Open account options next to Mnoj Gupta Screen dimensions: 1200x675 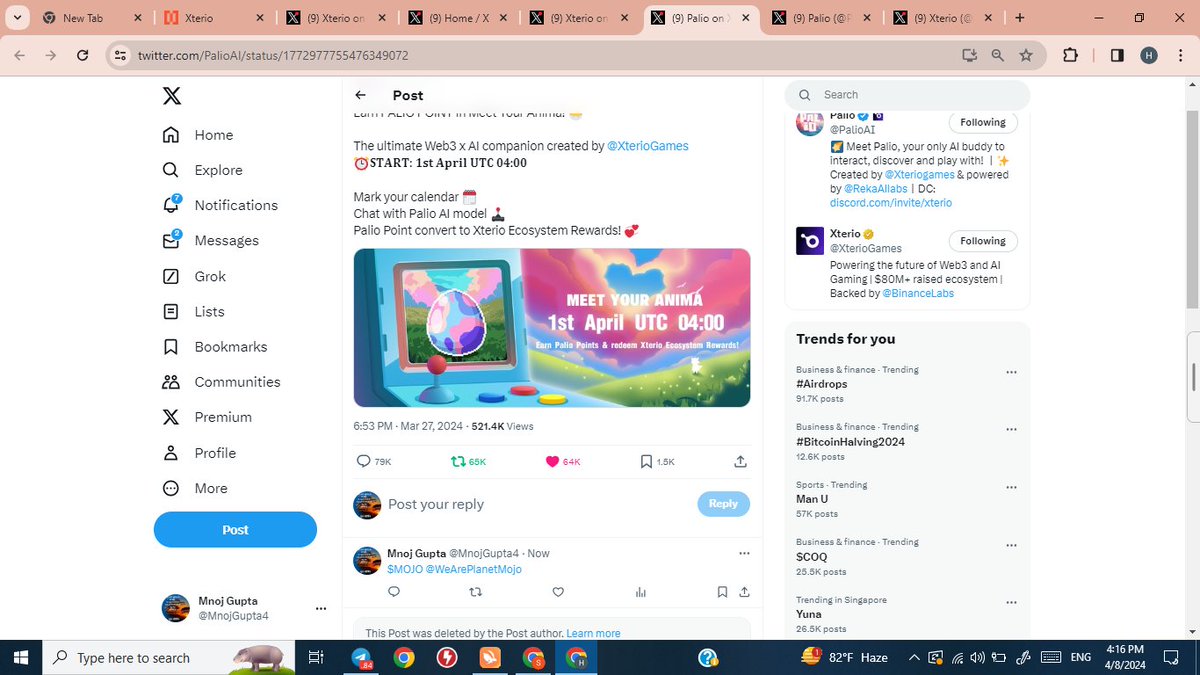[x=321, y=608]
